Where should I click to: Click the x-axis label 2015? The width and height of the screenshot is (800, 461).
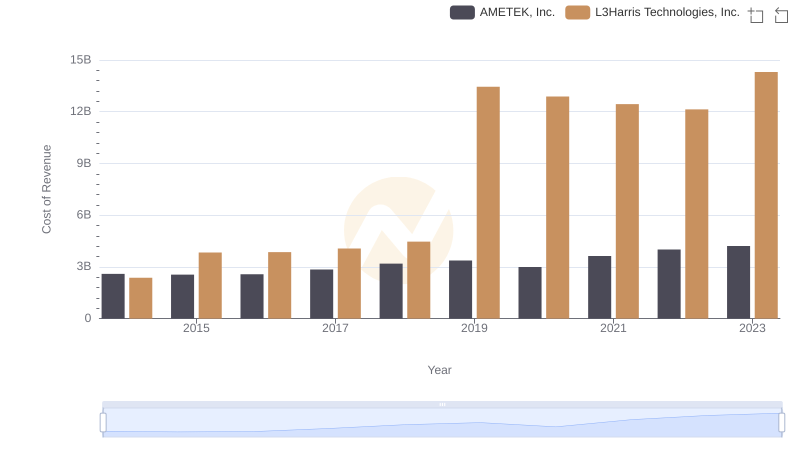click(196, 328)
